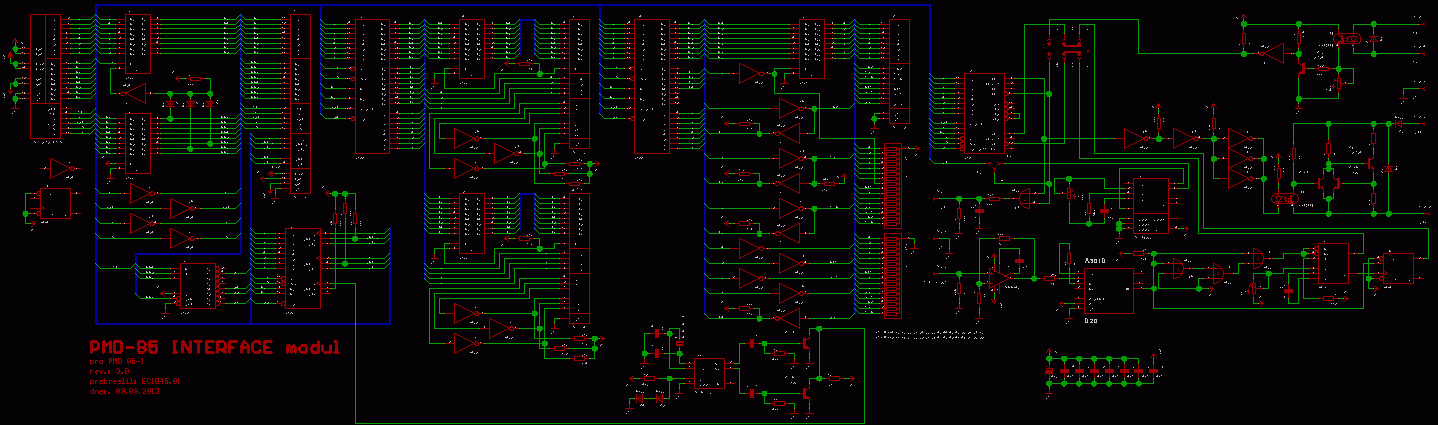Viewport: 1438px width, 425px height.
Task: Click the date line dated 09.03.2013
Action: (125, 391)
